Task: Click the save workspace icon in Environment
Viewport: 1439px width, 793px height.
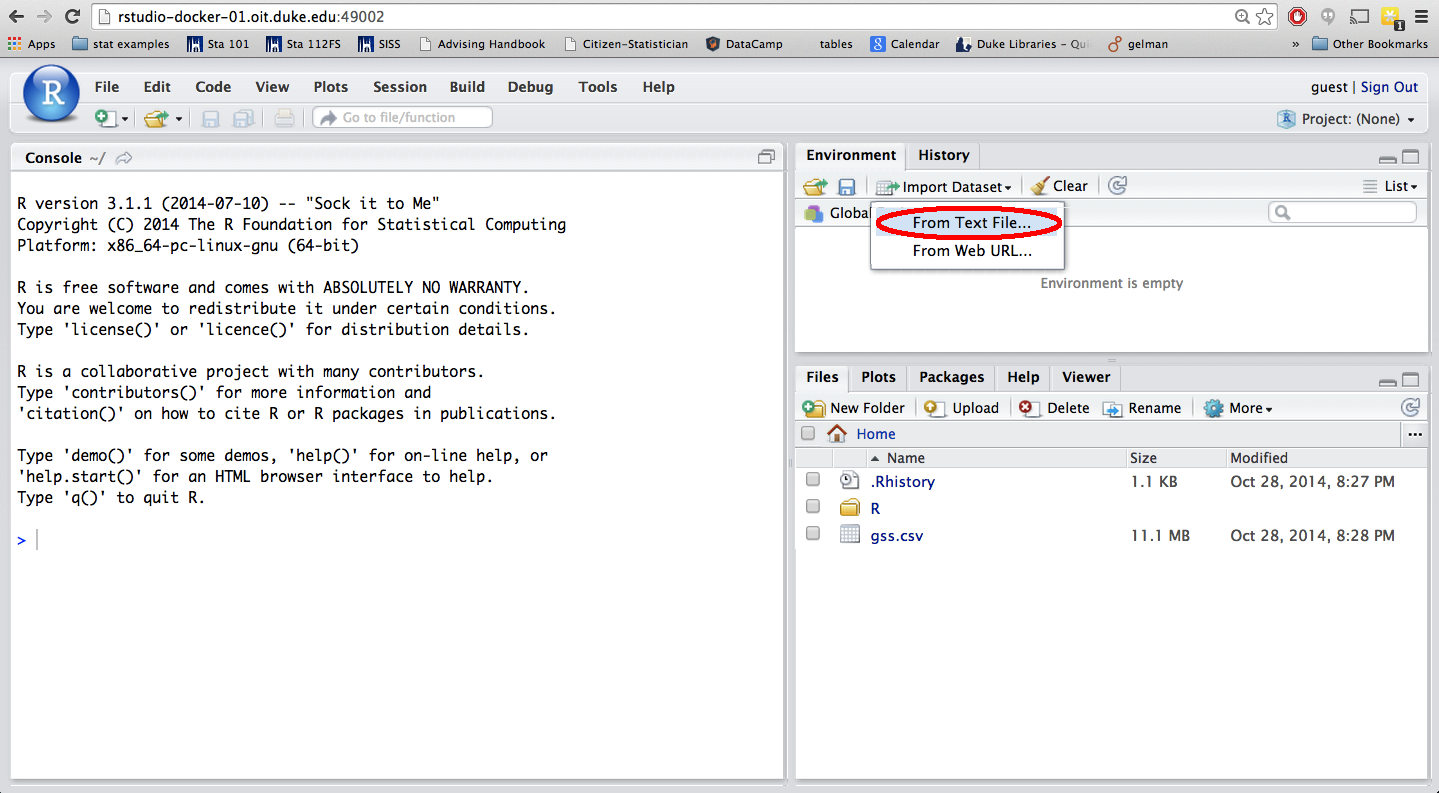Action: point(846,187)
